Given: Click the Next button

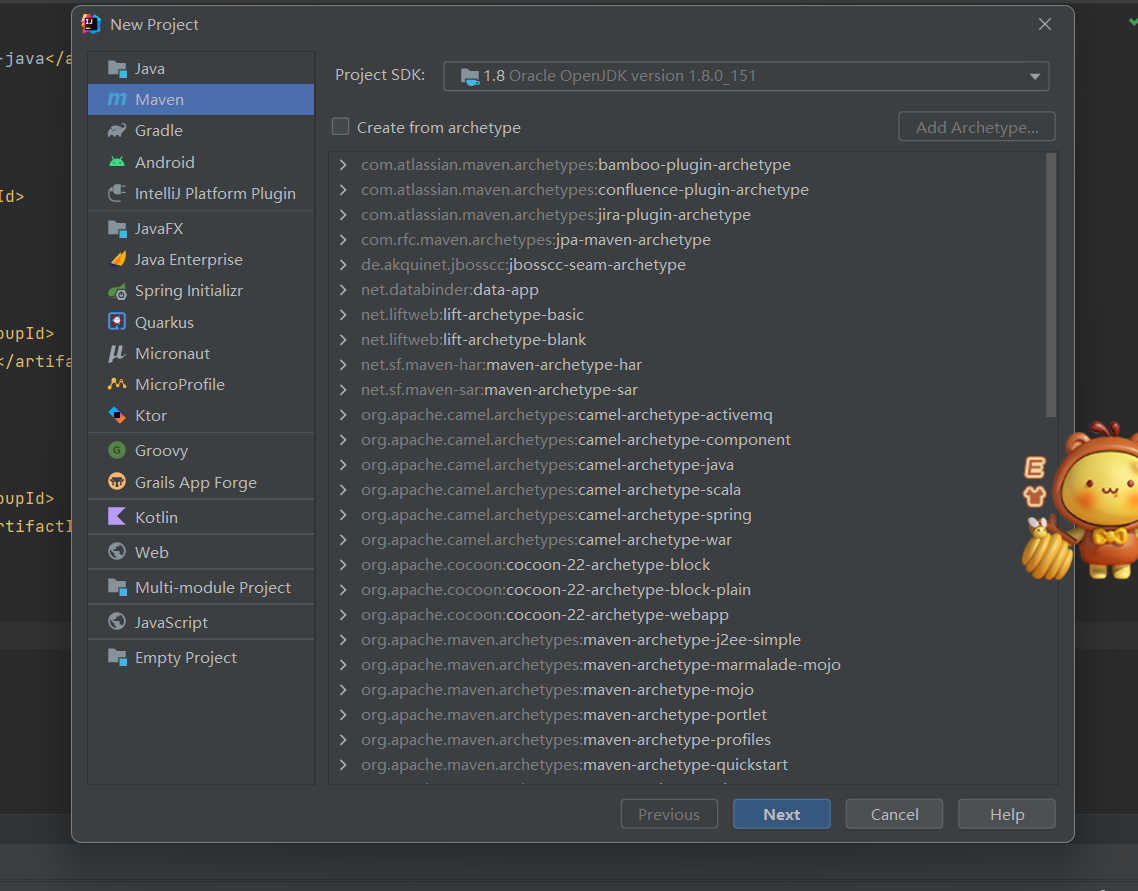Looking at the screenshot, I should [x=782, y=814].
